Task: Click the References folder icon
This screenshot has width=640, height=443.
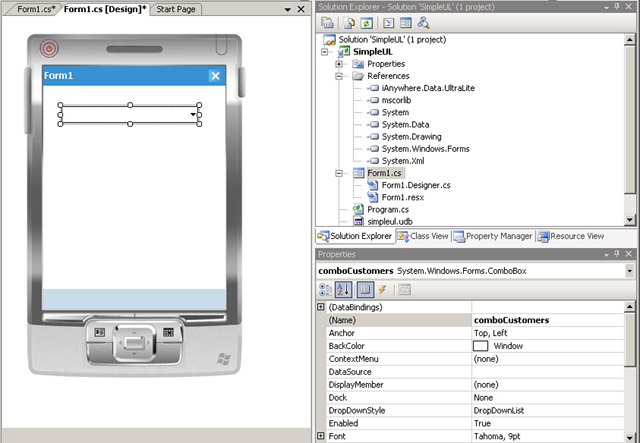Action: [358, 76]
